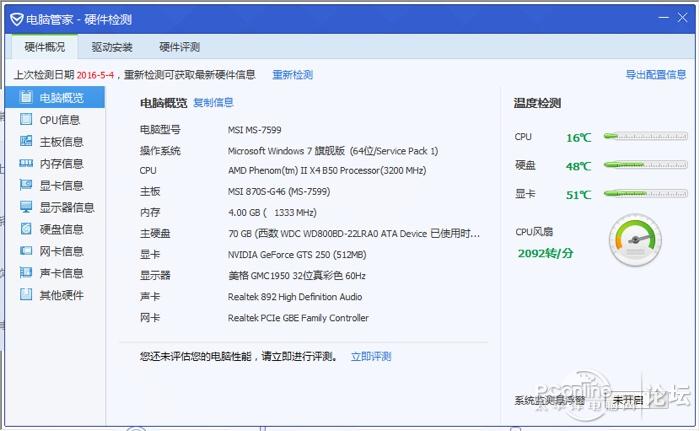The width and height of the screenshot is (700, 431).
Task: Click the 立即评测 link
Action: (x=371, y=356)
